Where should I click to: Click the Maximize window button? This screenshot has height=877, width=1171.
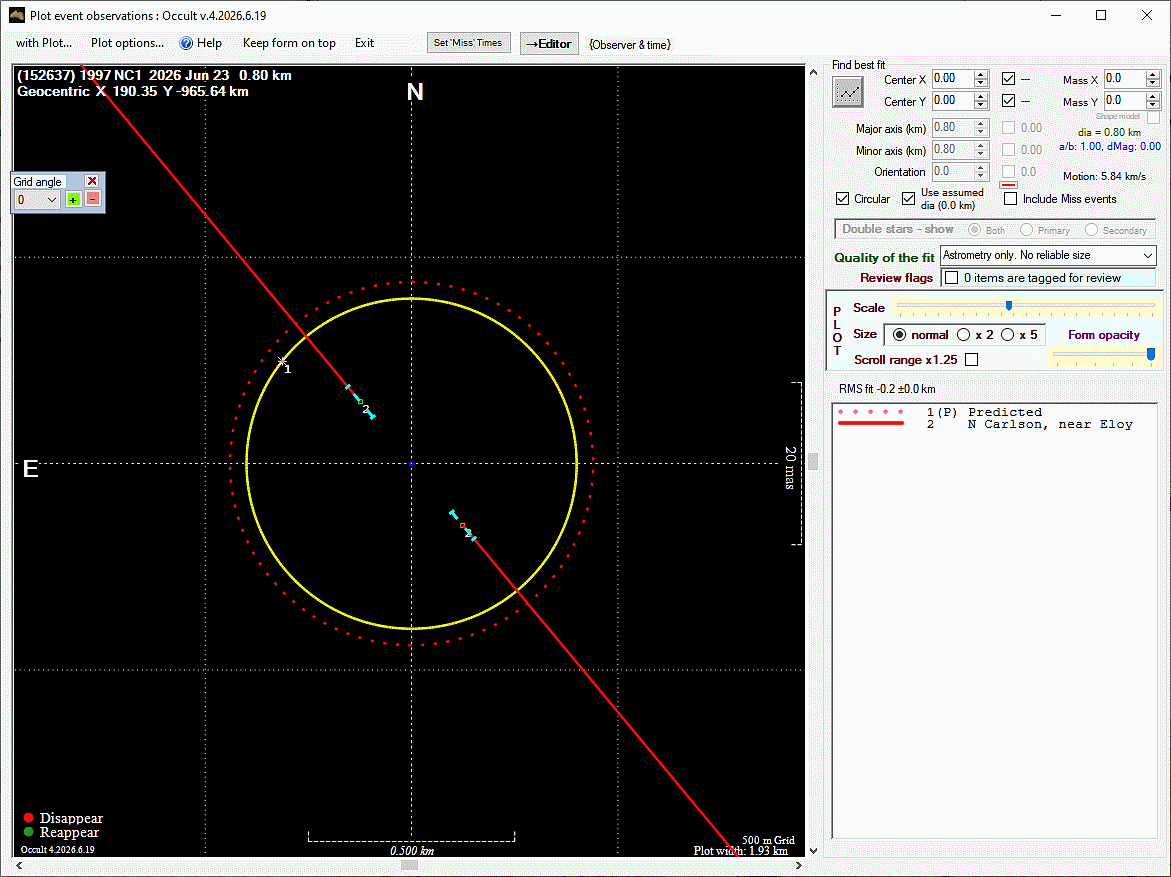1101,15
